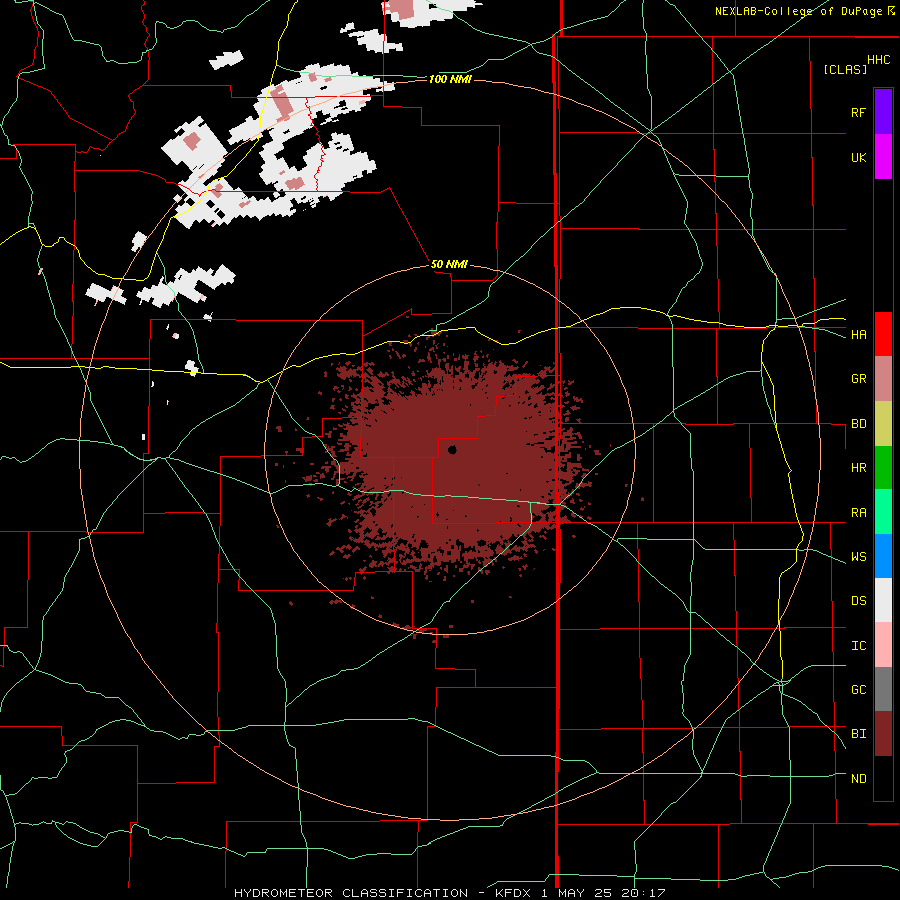Click the WS blue legend swatch

[883, 556]
